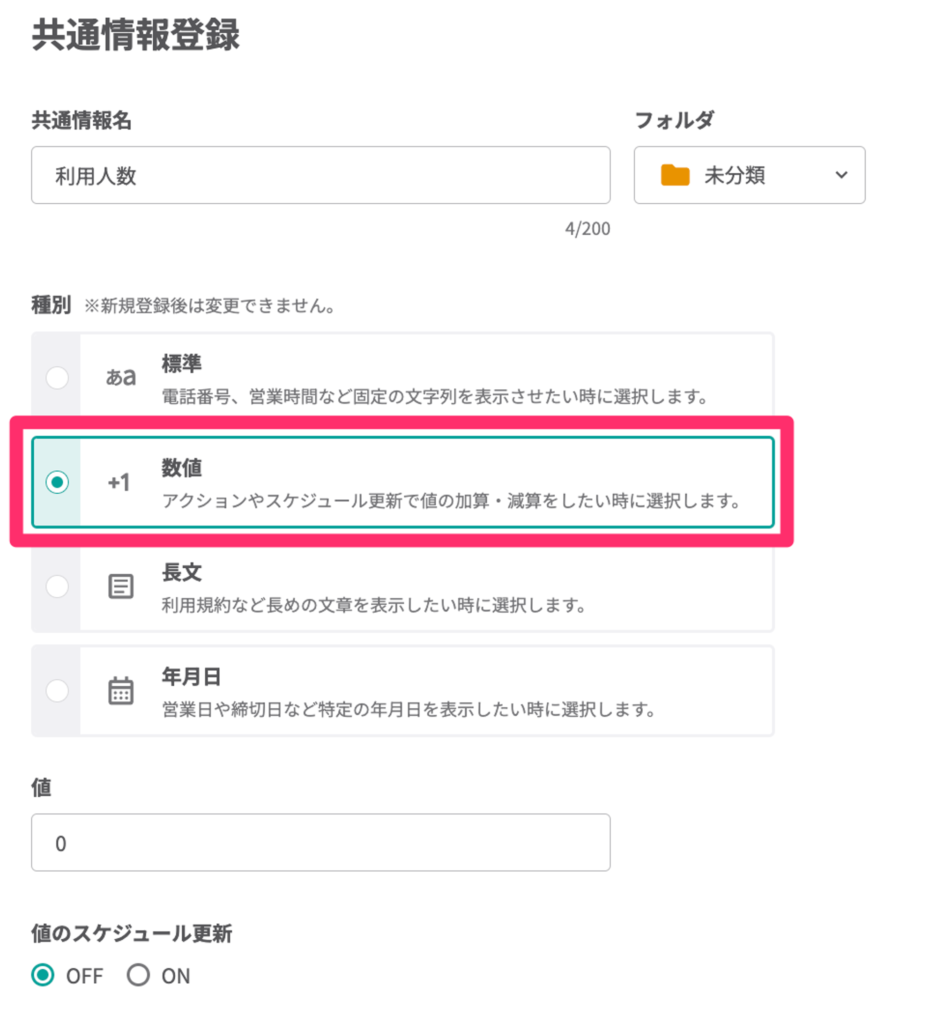Viewport: 937px width, 1024px height.
Task: Select the 長文 radio button
Action: (57, 586)
